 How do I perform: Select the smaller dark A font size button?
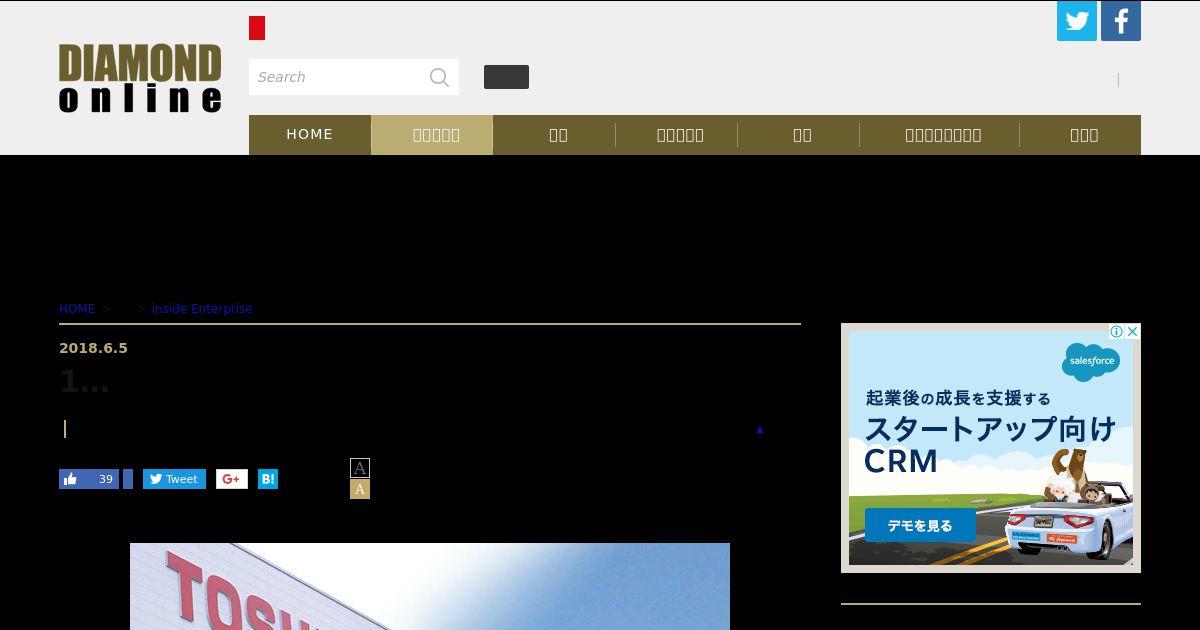[x=360, y=468]
